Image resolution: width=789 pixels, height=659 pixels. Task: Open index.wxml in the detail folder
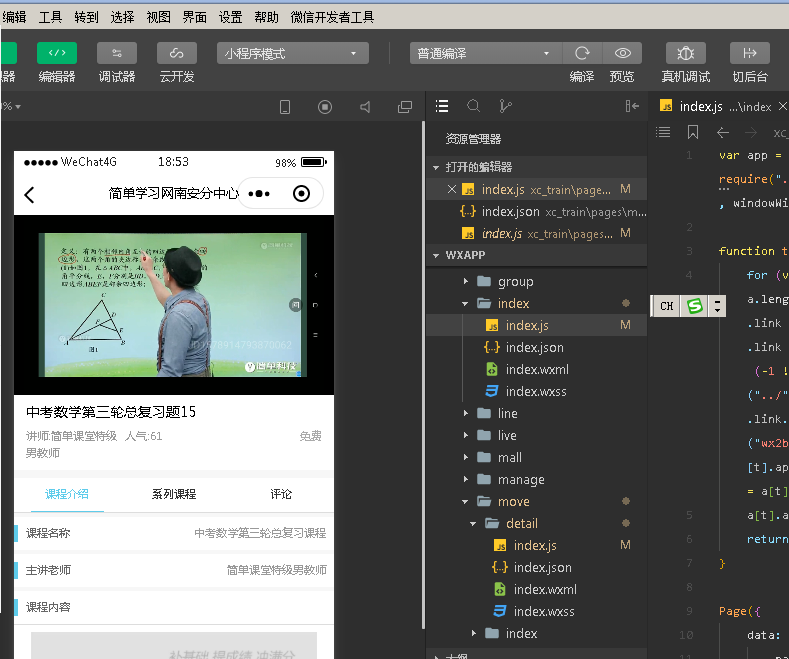coord(536,589)
